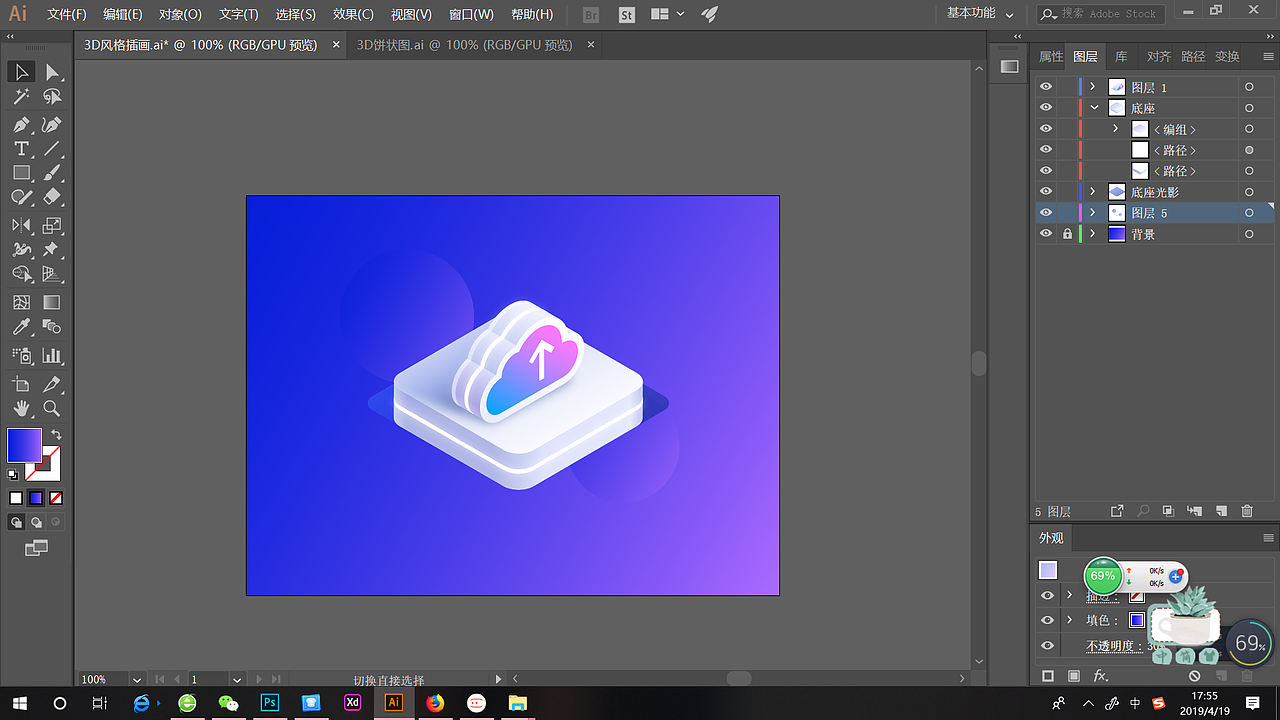The image size is (1280, 720).
Task: Delete selected layer with trash icon in Layers panel
Action: 1247,511
